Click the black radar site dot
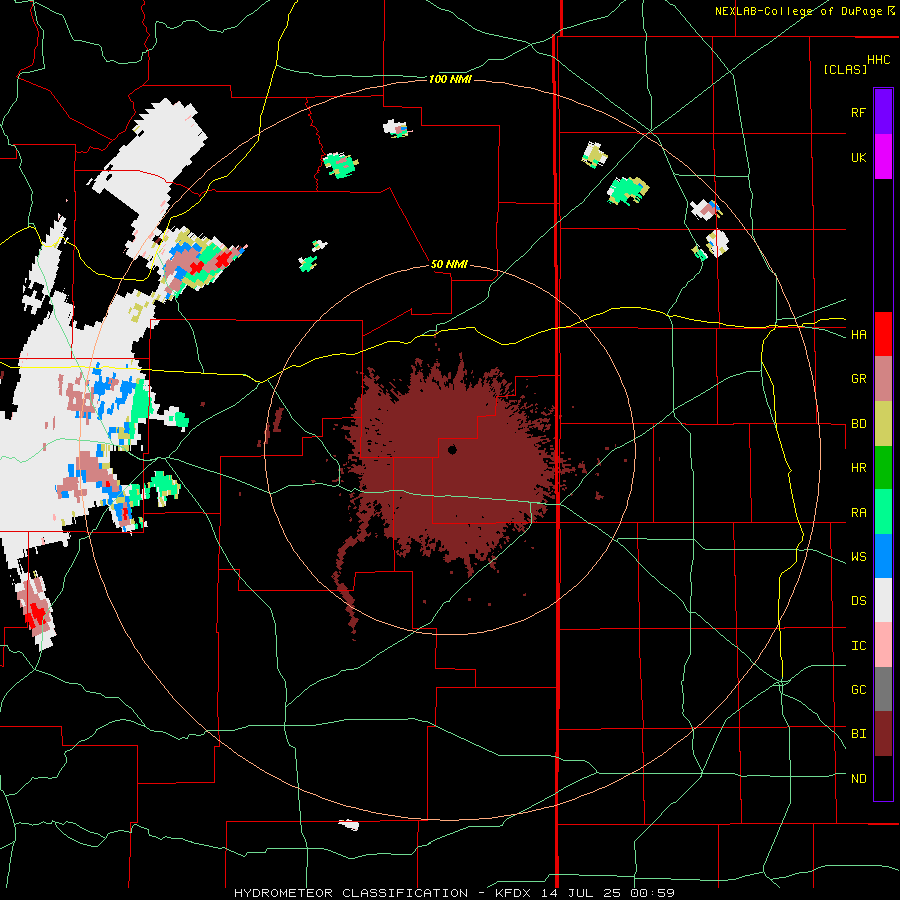The image size is (900, 900). (452, 450)
